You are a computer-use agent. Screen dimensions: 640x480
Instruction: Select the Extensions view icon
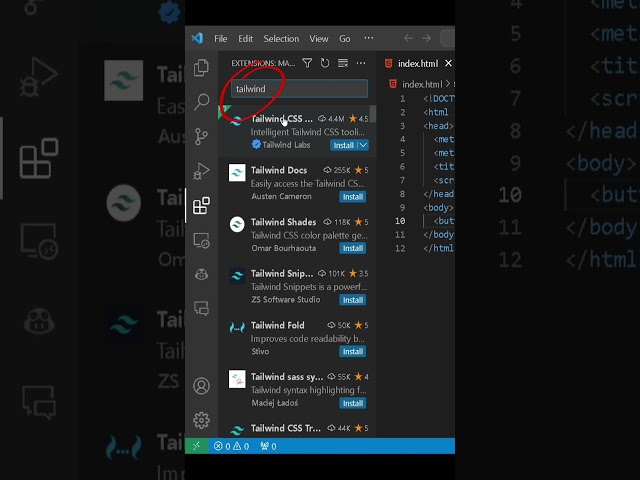201,205
